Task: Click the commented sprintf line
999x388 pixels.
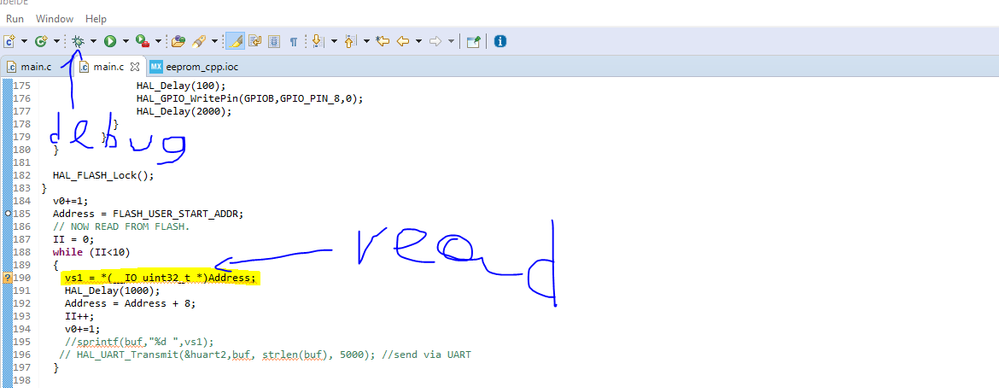Action: [x=140, y=341]
